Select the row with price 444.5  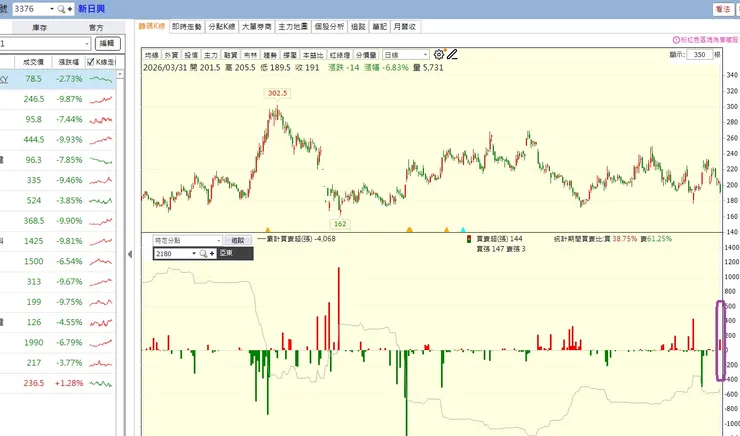click(58, 140)
